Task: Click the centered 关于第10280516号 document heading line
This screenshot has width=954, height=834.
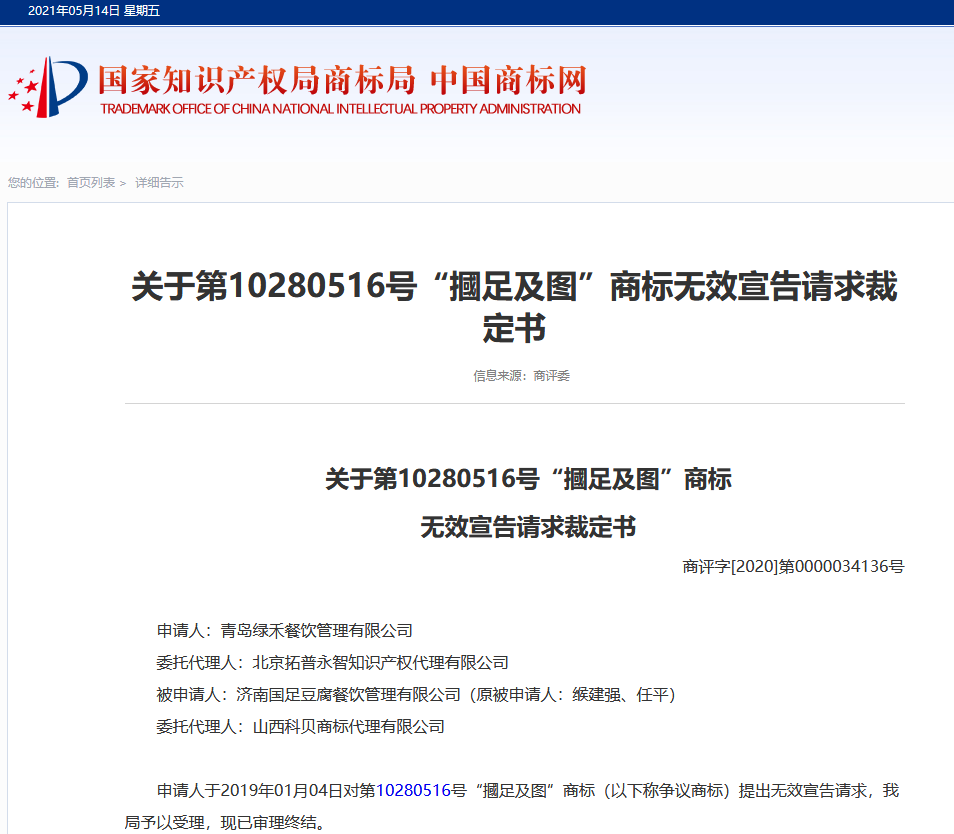Action: tap(528, 479)
